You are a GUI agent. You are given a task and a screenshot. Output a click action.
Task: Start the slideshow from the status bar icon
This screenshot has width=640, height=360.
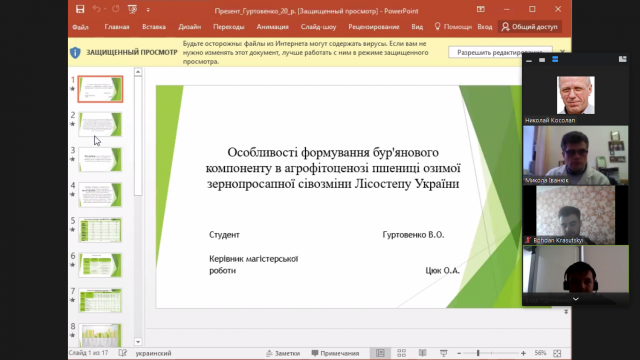click(x=444, y=353)
